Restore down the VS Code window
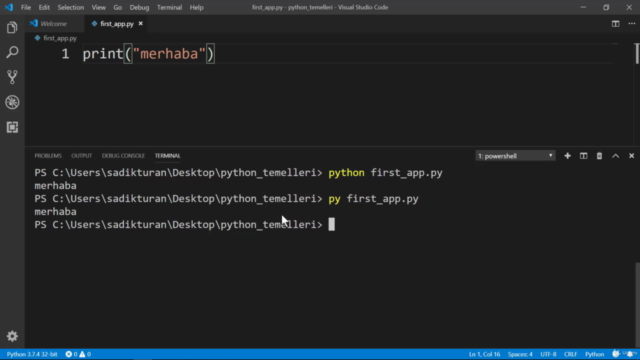640x360 pixels. pos(606,7)
